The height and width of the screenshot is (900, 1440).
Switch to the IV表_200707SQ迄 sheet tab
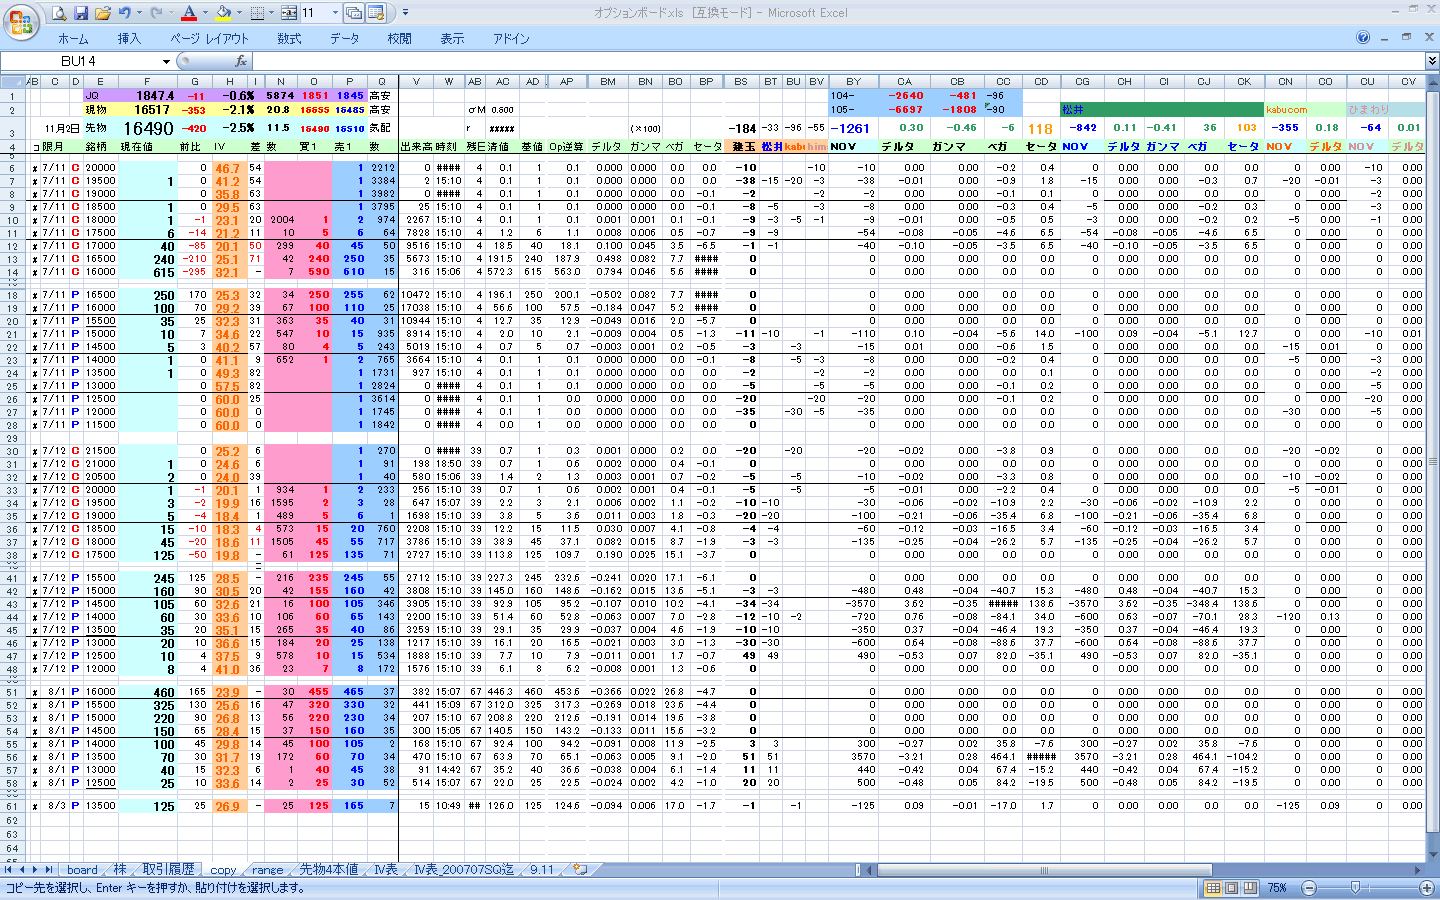pos(464,870)
